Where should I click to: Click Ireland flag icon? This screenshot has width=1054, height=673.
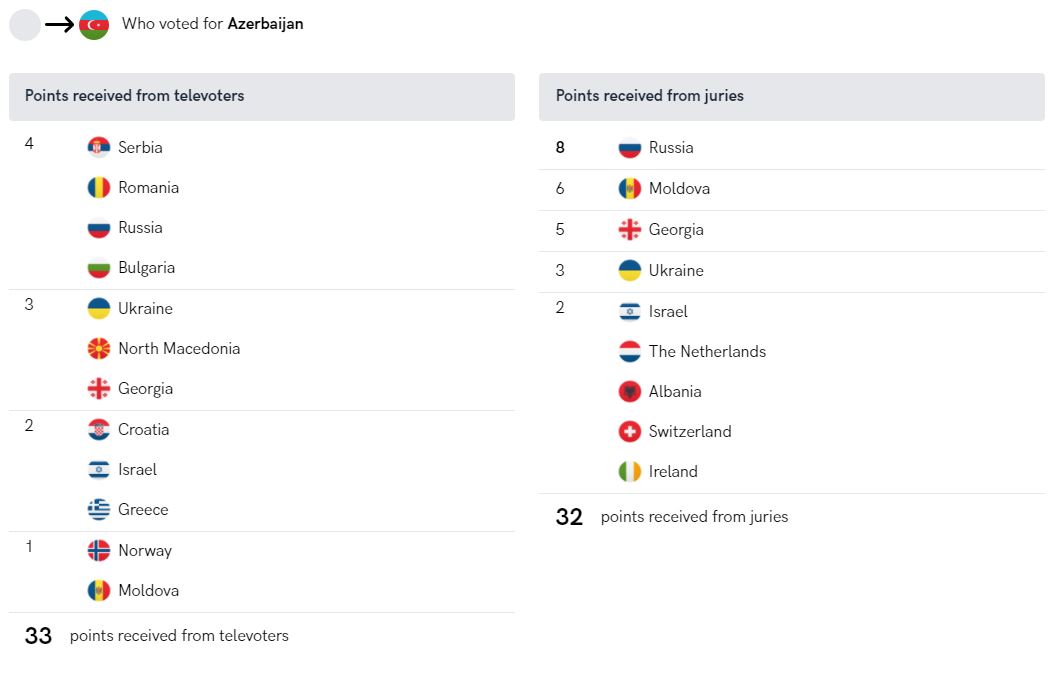point(630,471)
